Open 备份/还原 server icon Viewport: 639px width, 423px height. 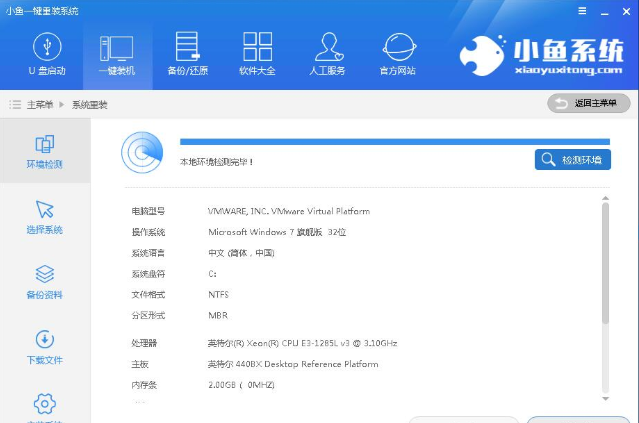[187, 46]
